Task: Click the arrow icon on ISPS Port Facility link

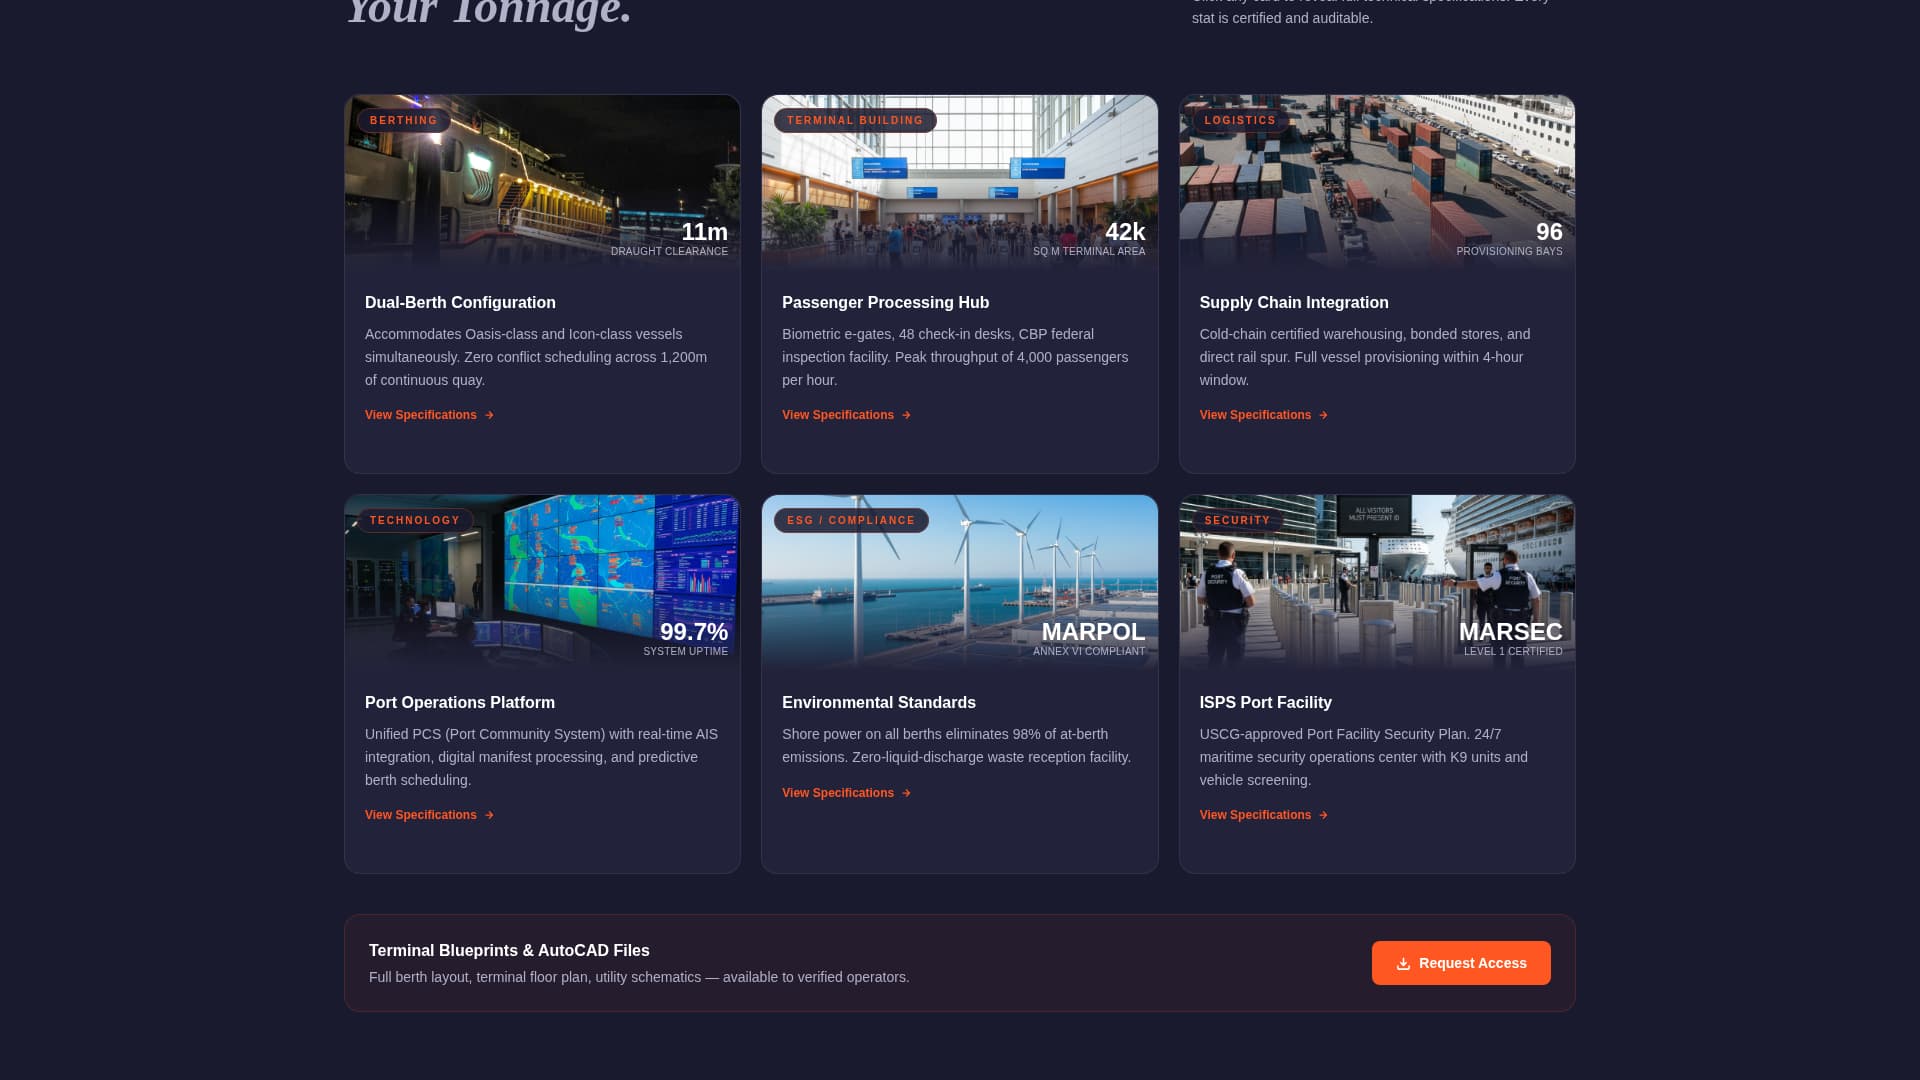Action: pos(1323,815)
